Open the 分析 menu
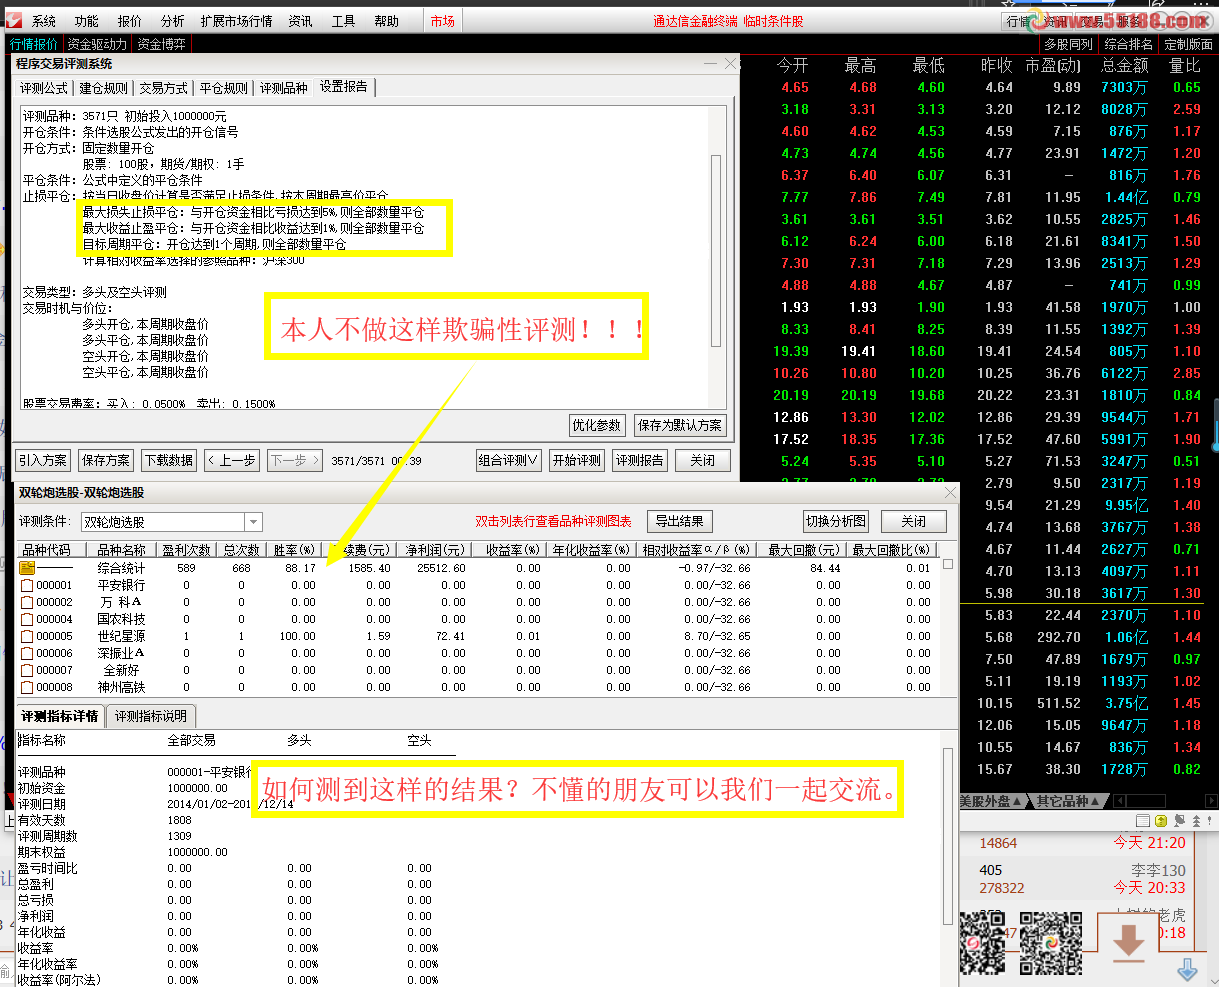Viewport: 1219px width, 987px height. pyautogui.click(x=172, y=21)
